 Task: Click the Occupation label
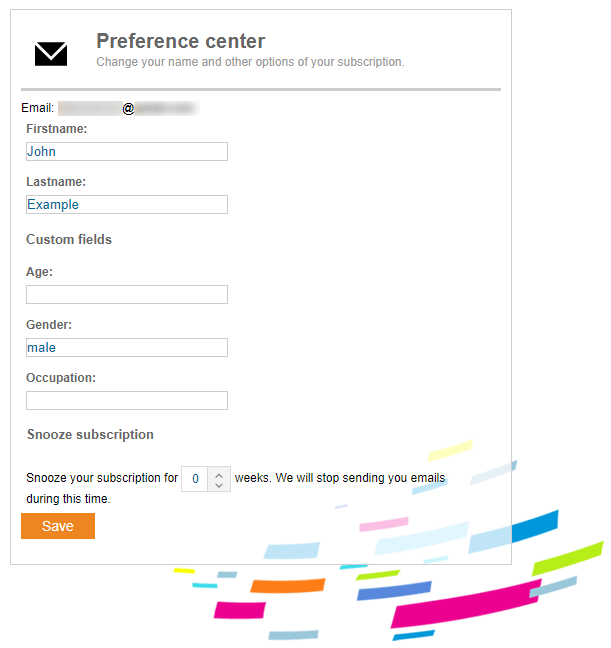point(61,378)
